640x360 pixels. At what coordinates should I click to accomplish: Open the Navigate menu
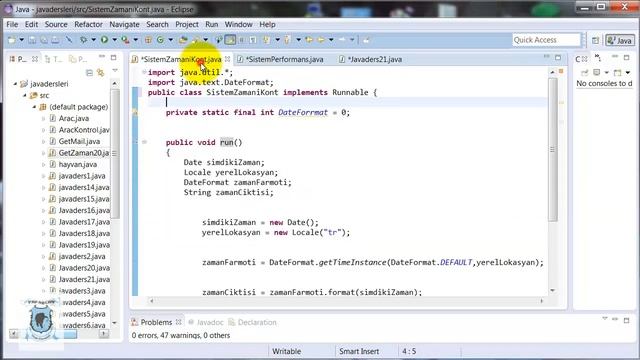pos(124,24)
